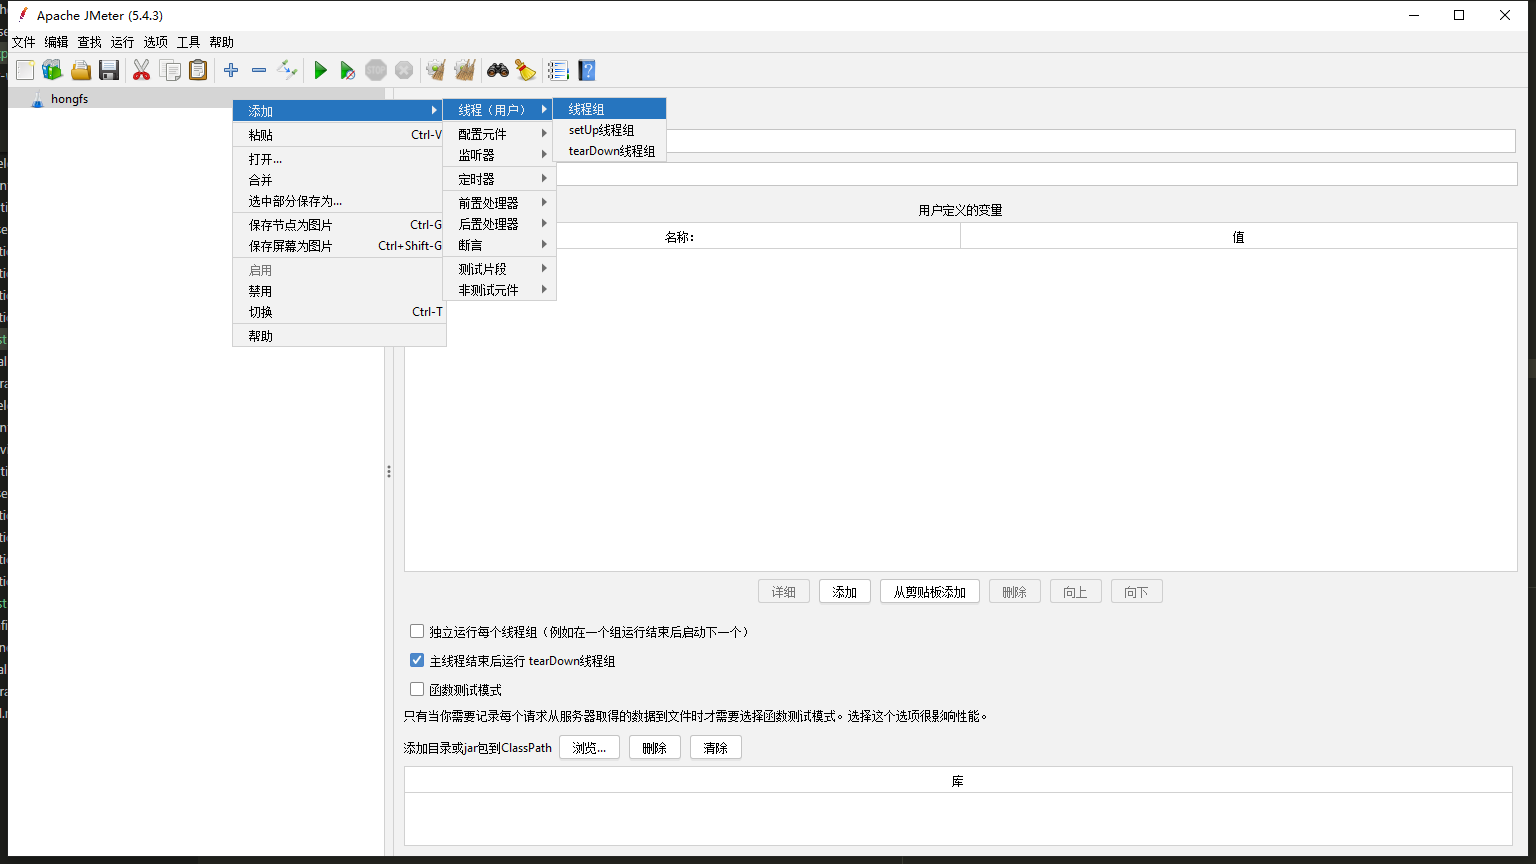Click the Clear All double broom icon
This screenshot has height=864, width=1536.
point(464,70)
